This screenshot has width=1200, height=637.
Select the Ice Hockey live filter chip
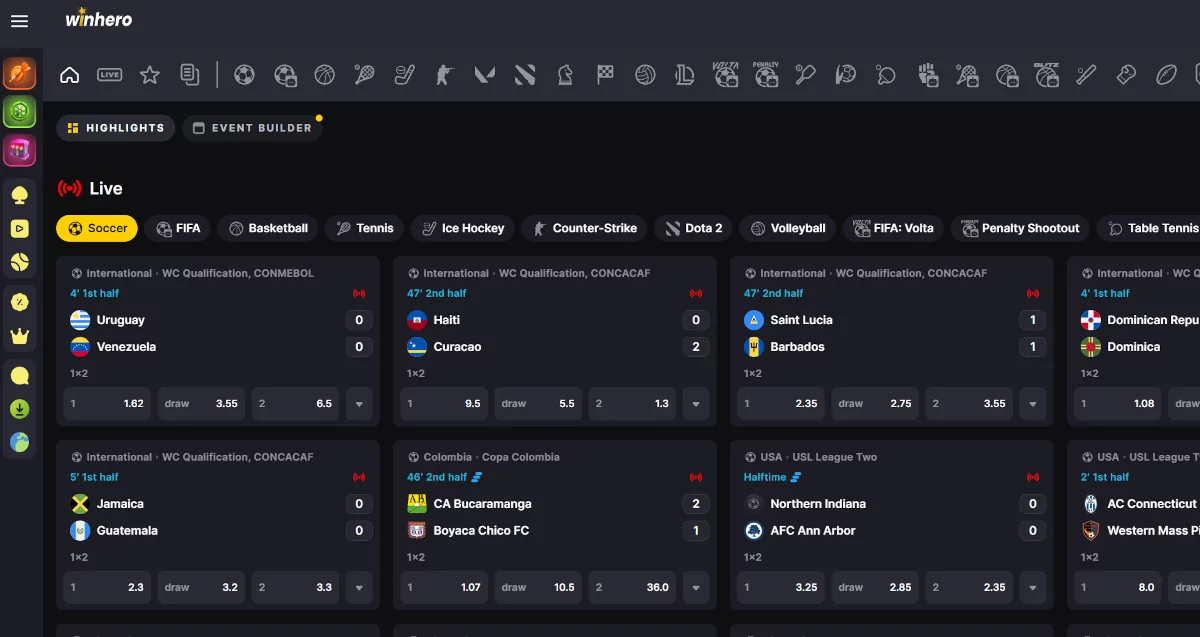[463, 228]
